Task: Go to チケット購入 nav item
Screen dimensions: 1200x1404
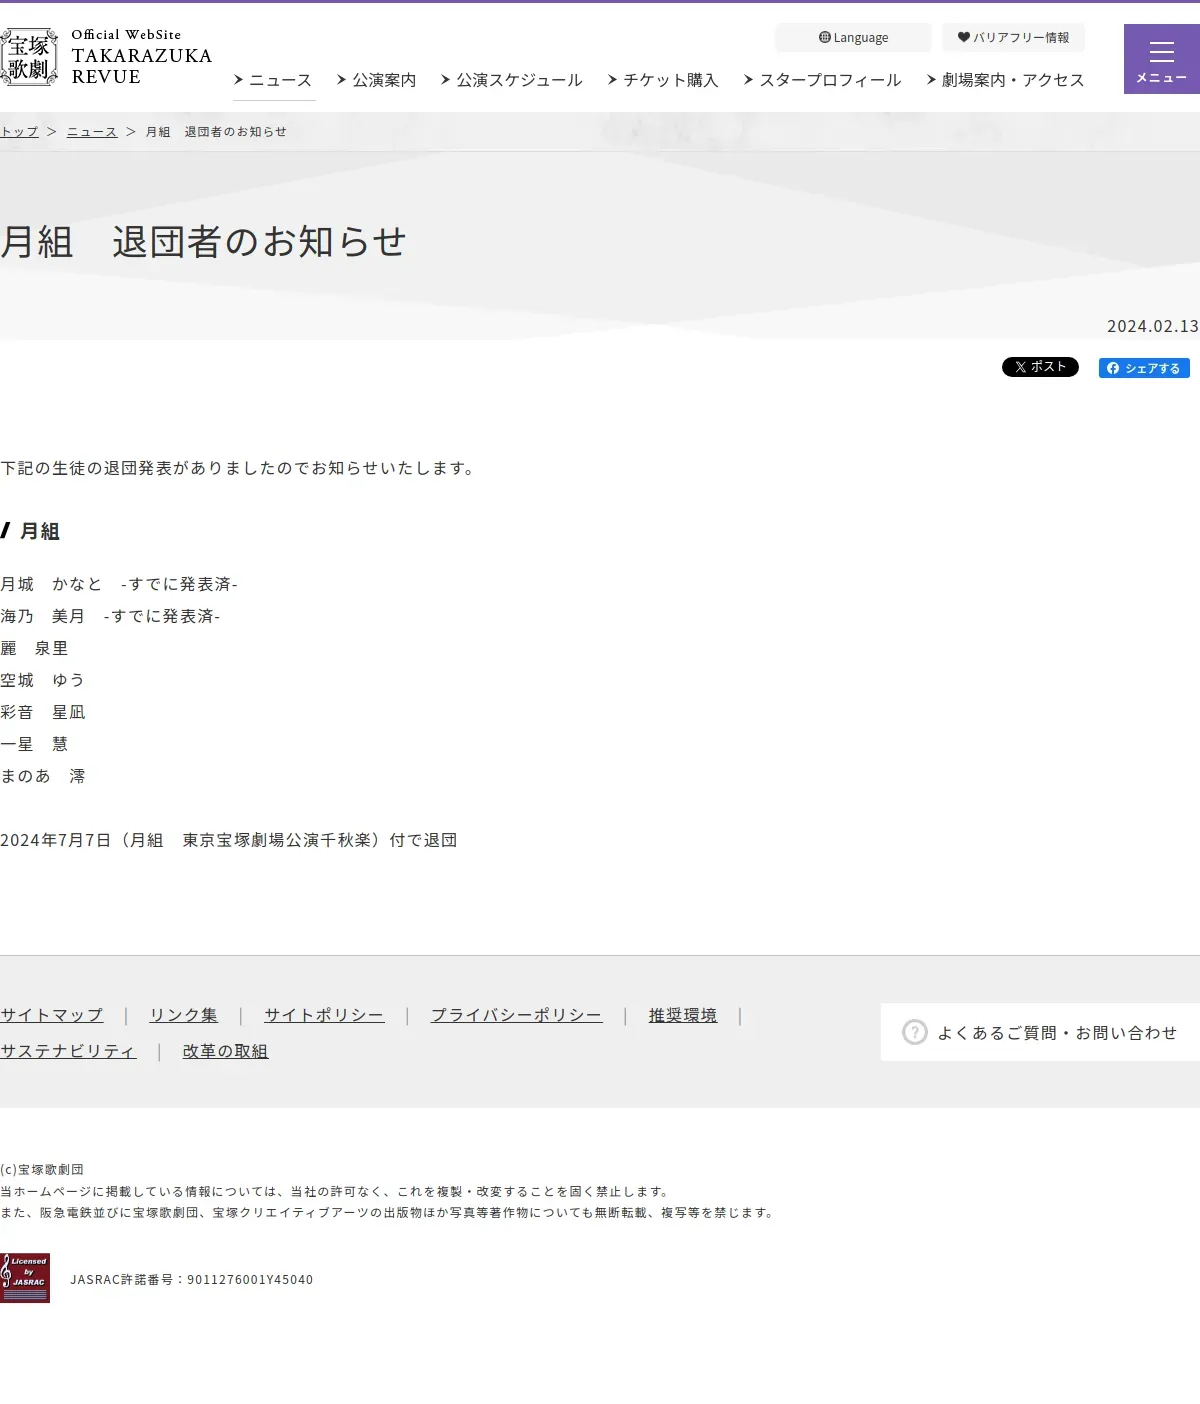Action: pyautogui.click(x=663, y=80)
